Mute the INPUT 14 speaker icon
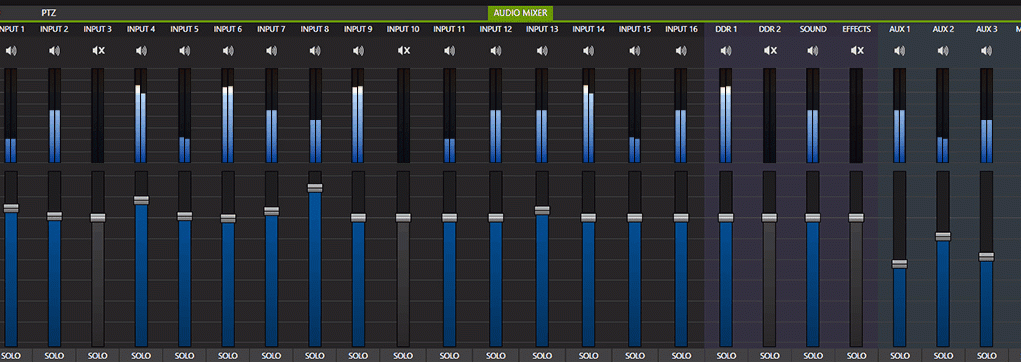The width and height of the screenshot is (1021, 362). (589, 50)
